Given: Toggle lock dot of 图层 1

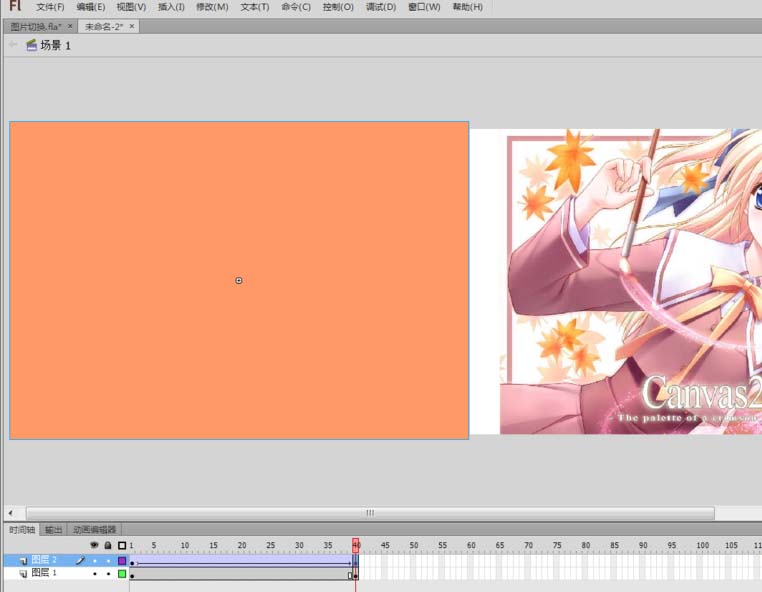Looking at the screenshot, I should click(x=108, y=574).
